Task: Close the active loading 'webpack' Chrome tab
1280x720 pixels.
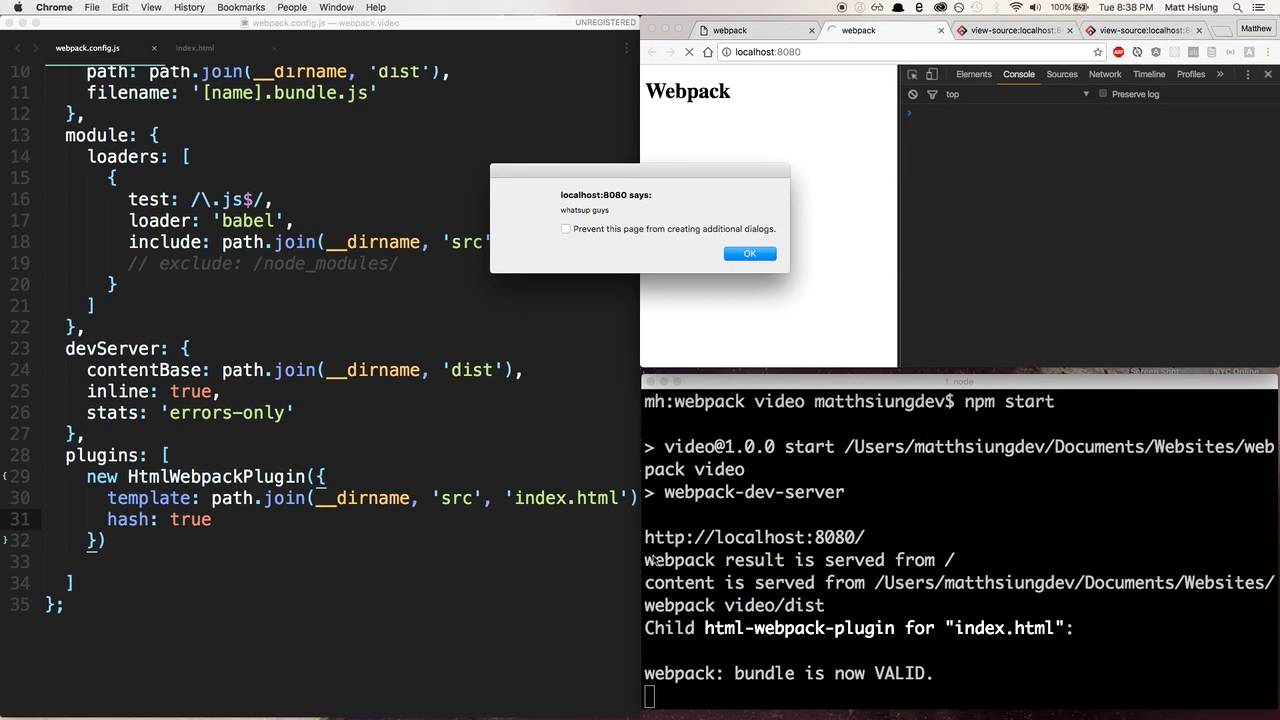Action: coord(941,30)
